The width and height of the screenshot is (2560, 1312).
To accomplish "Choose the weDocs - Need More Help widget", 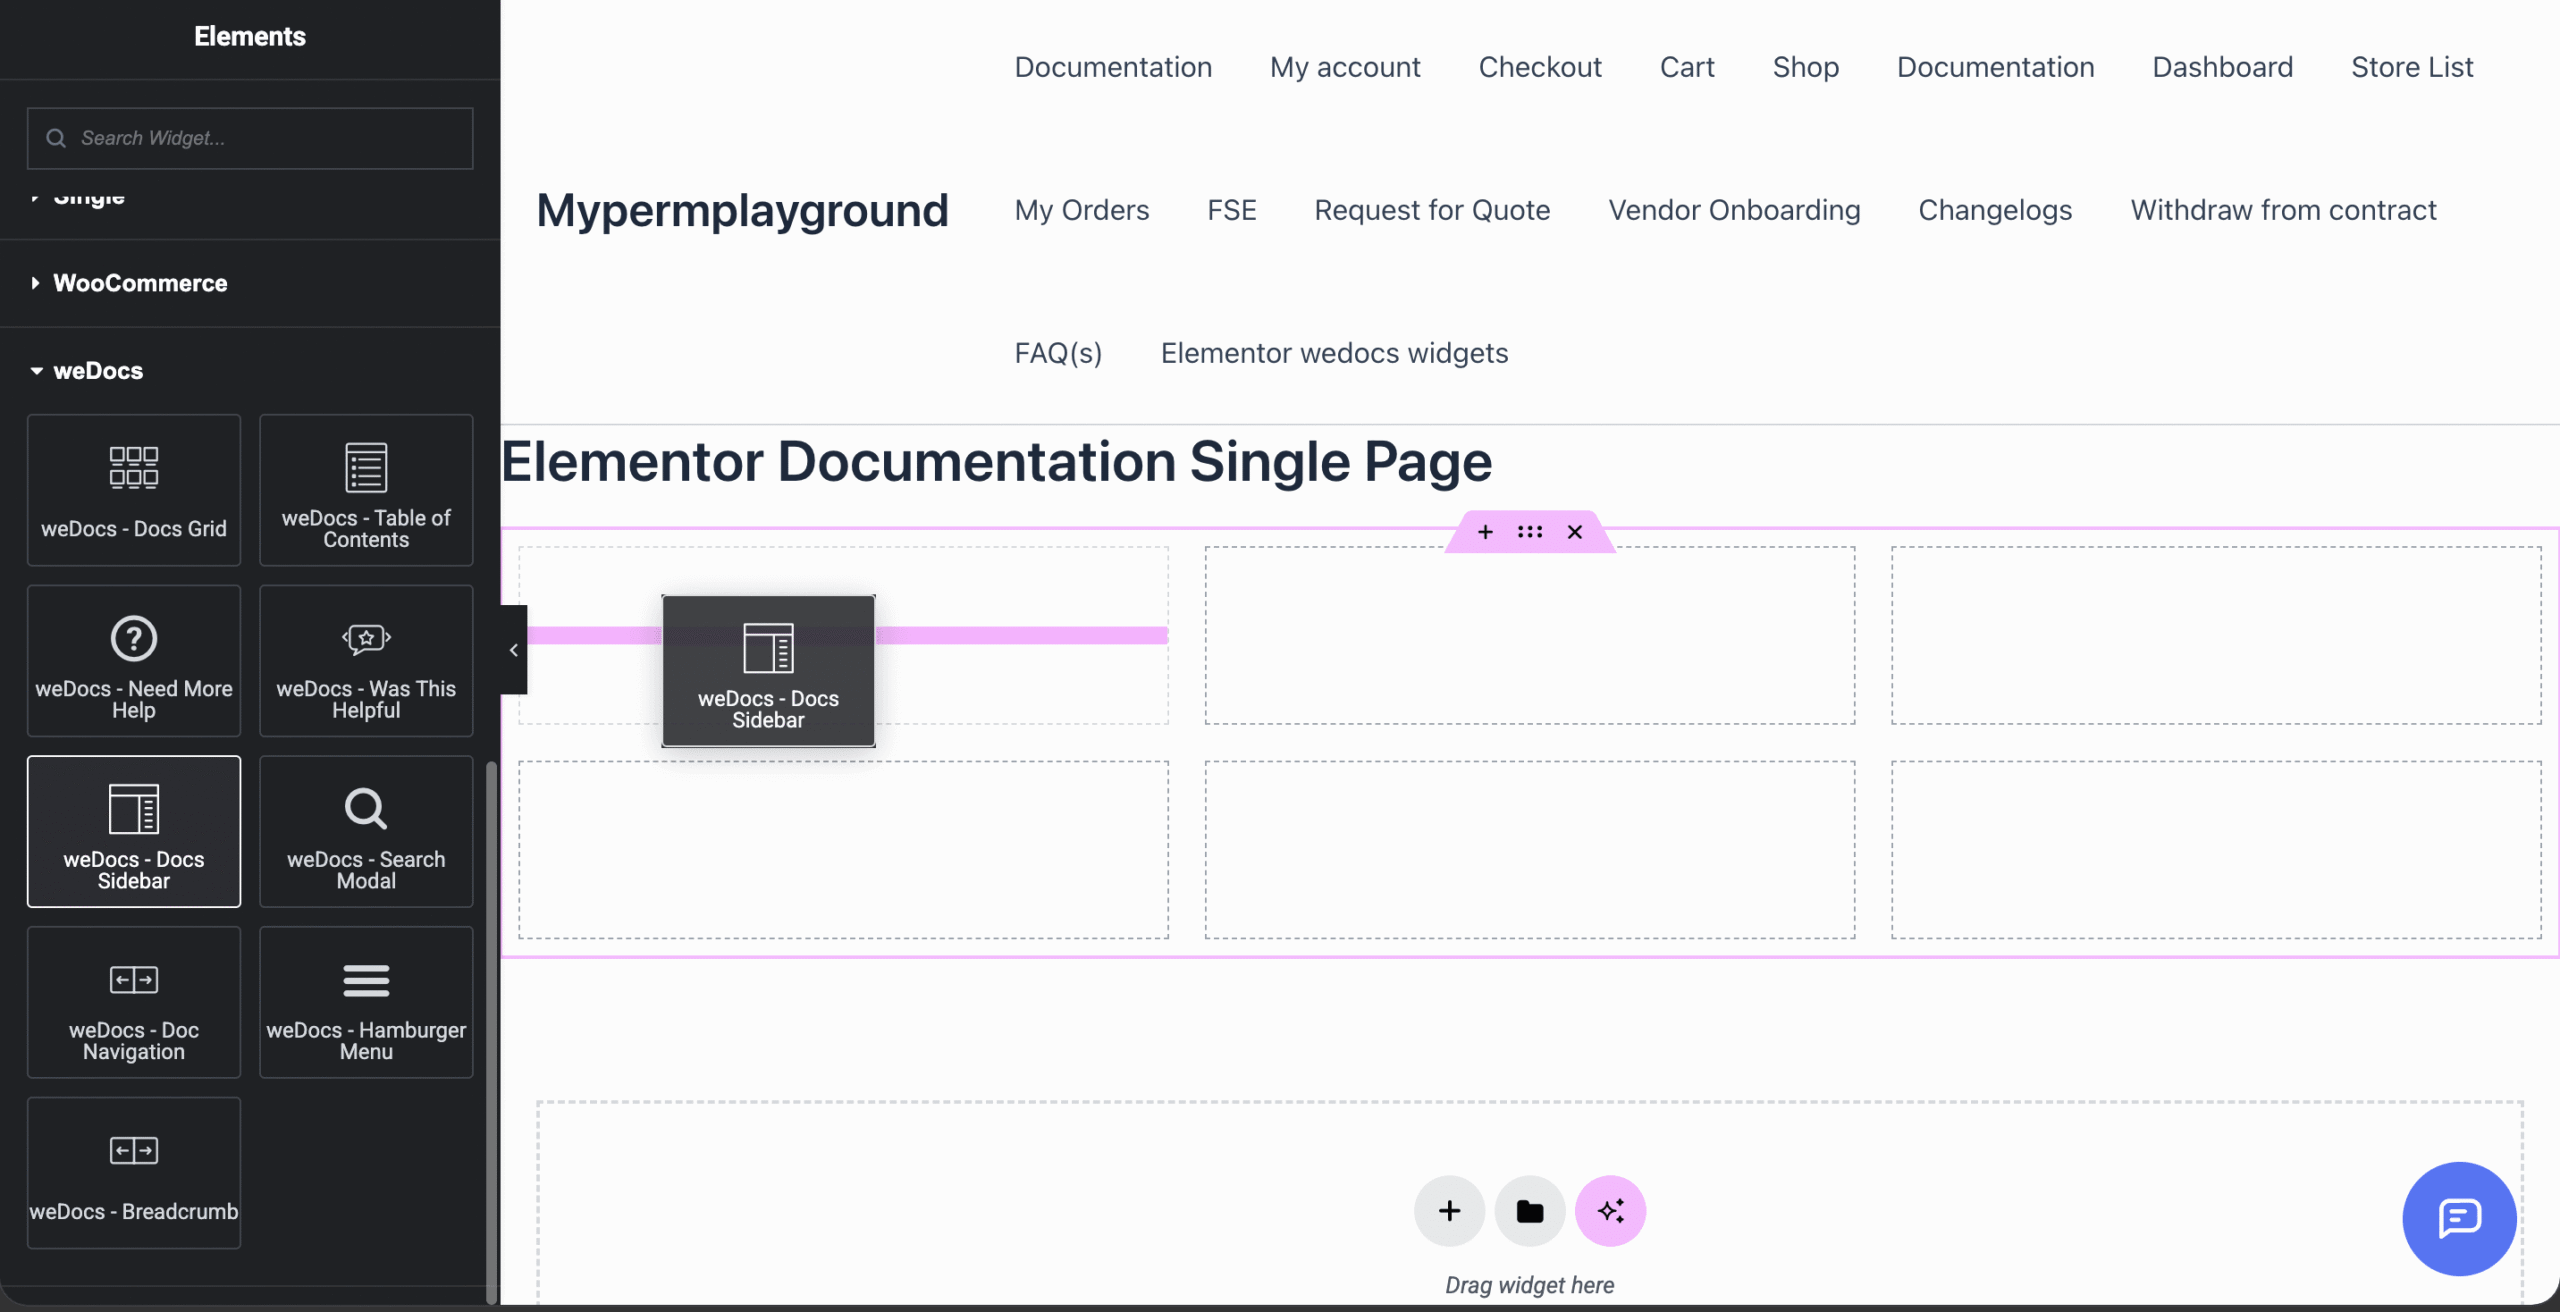I will point(134,661).
